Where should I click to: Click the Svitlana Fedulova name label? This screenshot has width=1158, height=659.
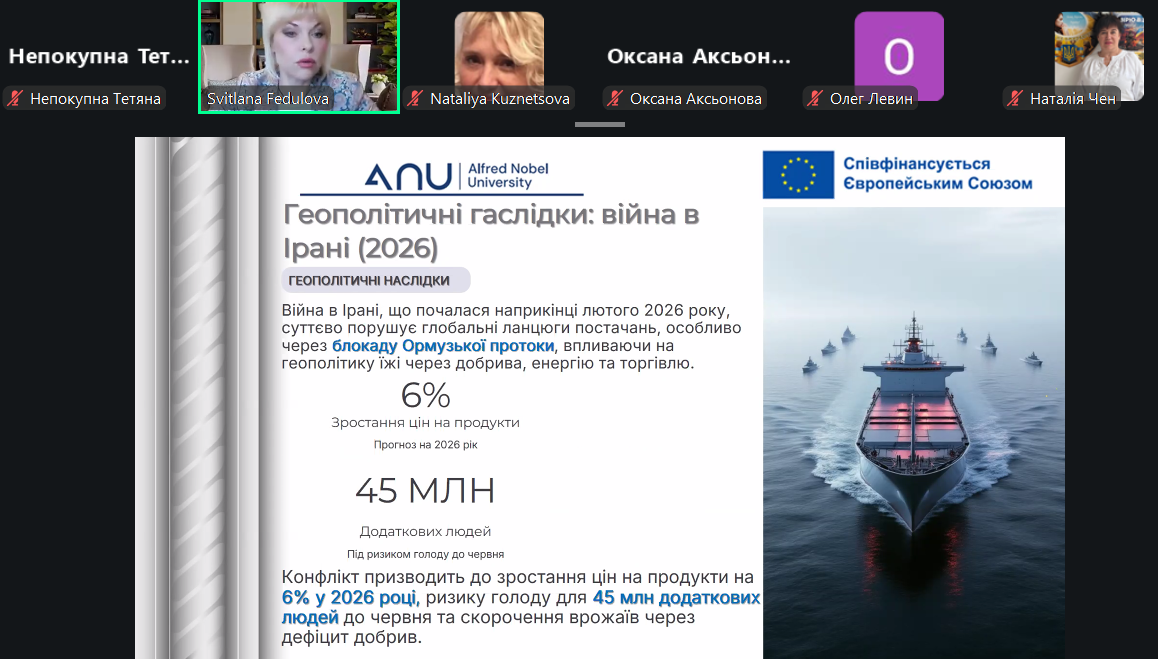point(267,99)
